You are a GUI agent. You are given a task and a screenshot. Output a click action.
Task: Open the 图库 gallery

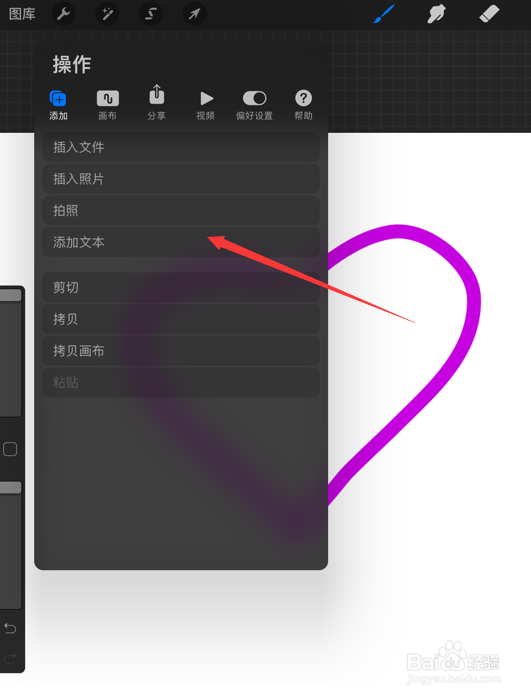pos(22,14)
